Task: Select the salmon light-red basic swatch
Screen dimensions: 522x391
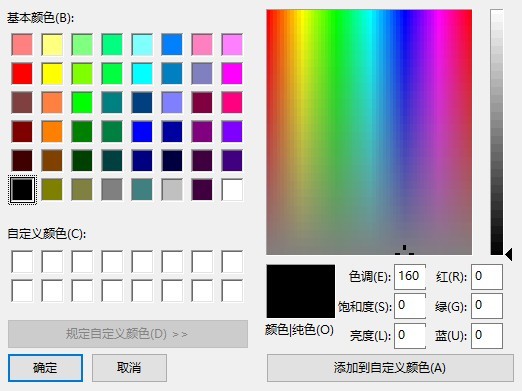Action: [22, 44]
